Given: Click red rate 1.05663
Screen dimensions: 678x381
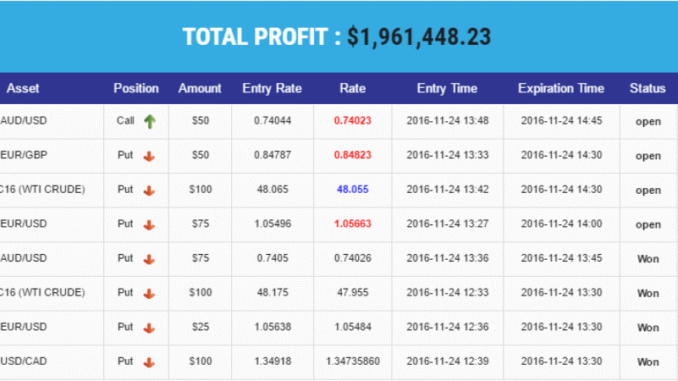Looking at the screenshot, I should [353, 224].
